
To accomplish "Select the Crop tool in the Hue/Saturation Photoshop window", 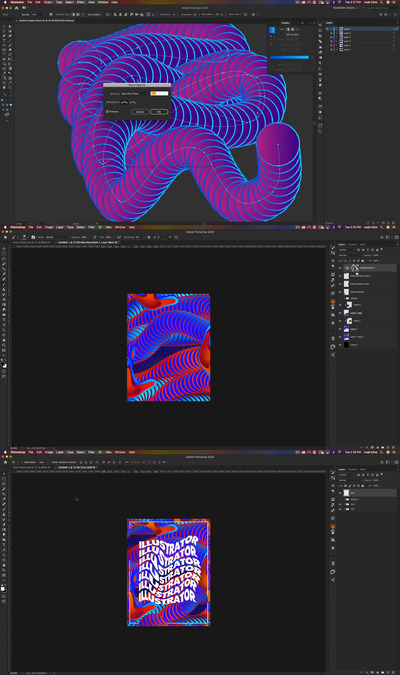I will 4,269.
